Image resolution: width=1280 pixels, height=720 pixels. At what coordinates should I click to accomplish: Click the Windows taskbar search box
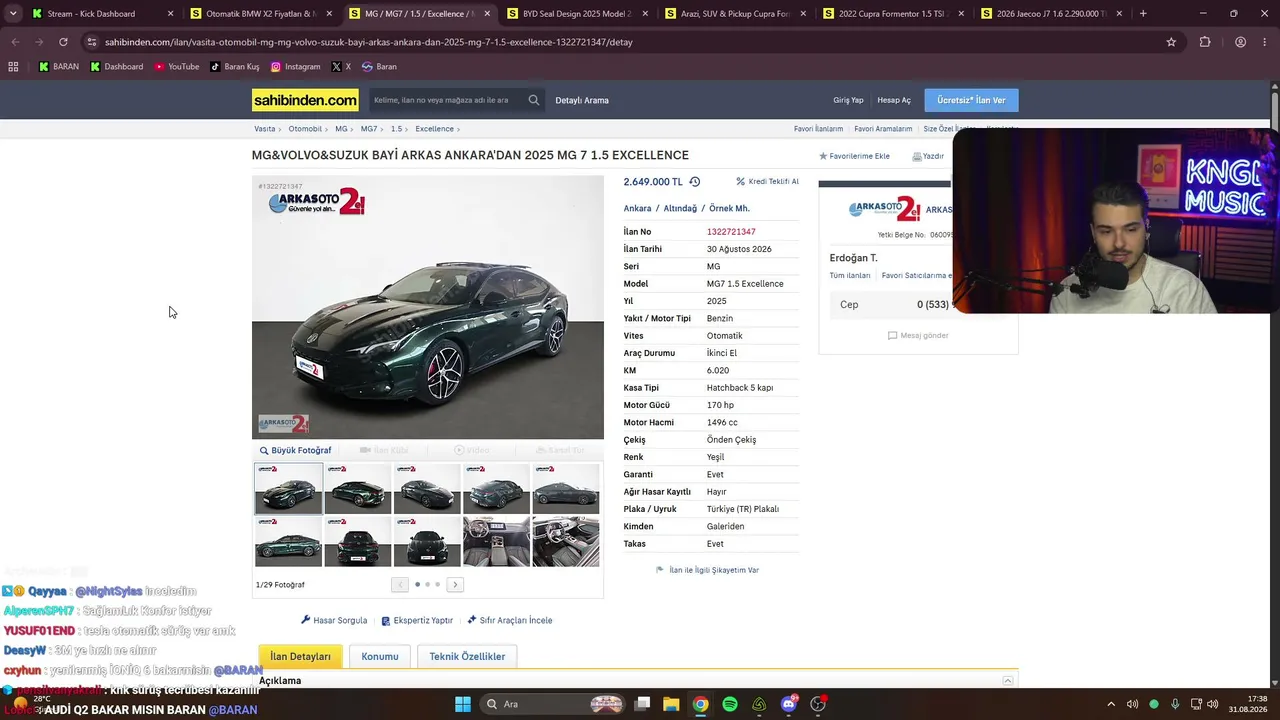point(552,704)
